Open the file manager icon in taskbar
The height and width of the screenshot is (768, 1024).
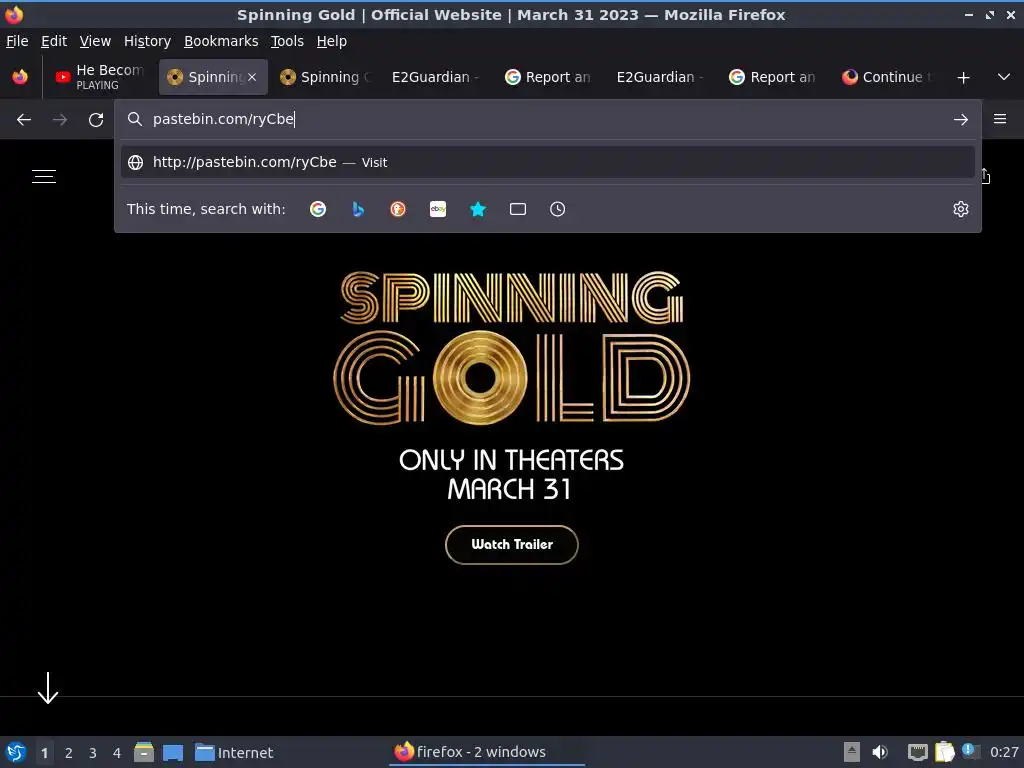point(144,752)
